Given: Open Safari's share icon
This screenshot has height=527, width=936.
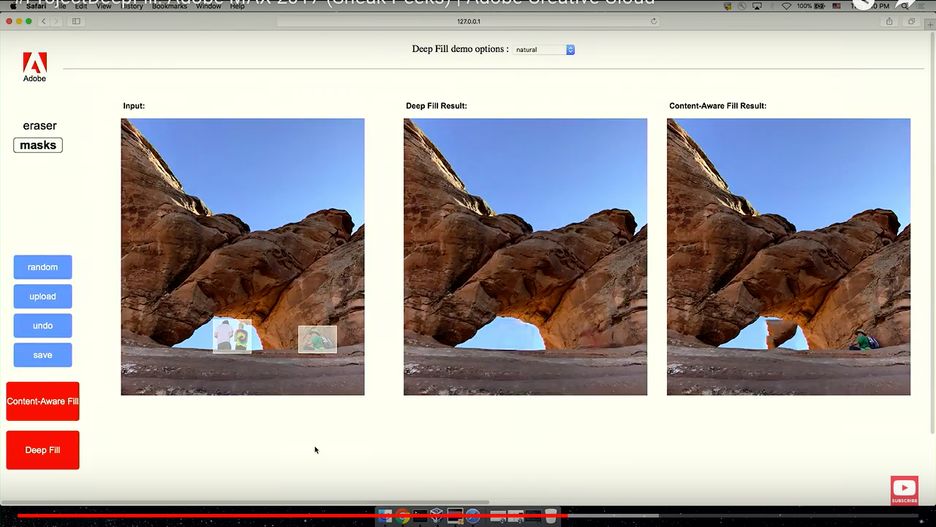Looking at the screenshot, I should point(889,21).
